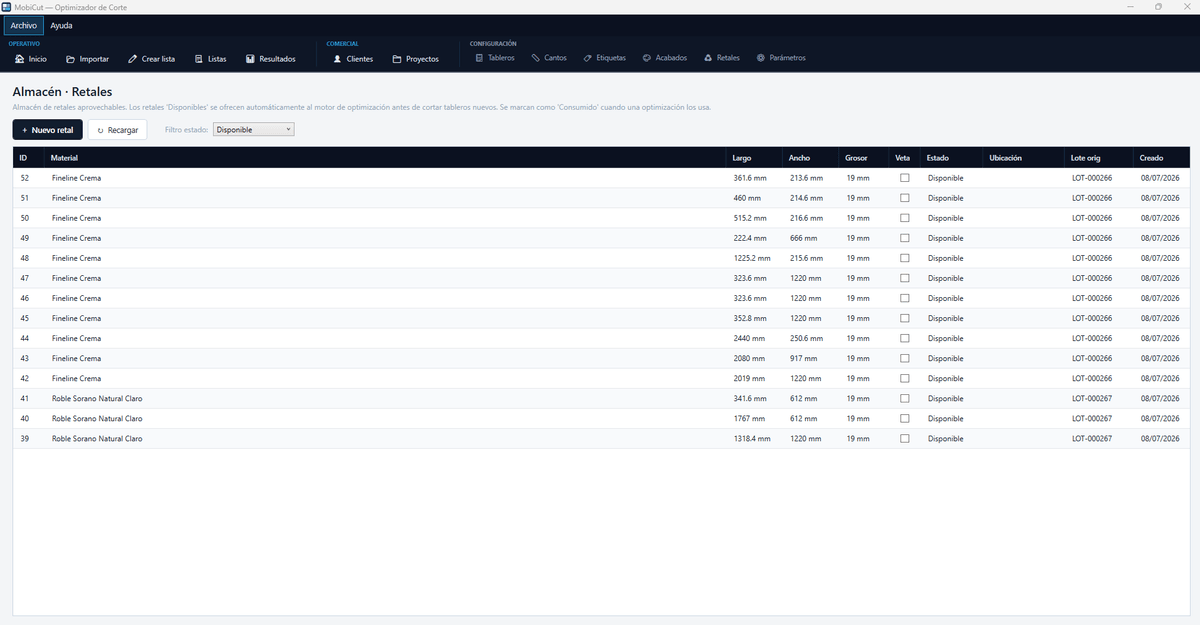Expand the Filtro estado dropdown
Viewport: 1200px width, 625px height.
click(x=254, y=129)
